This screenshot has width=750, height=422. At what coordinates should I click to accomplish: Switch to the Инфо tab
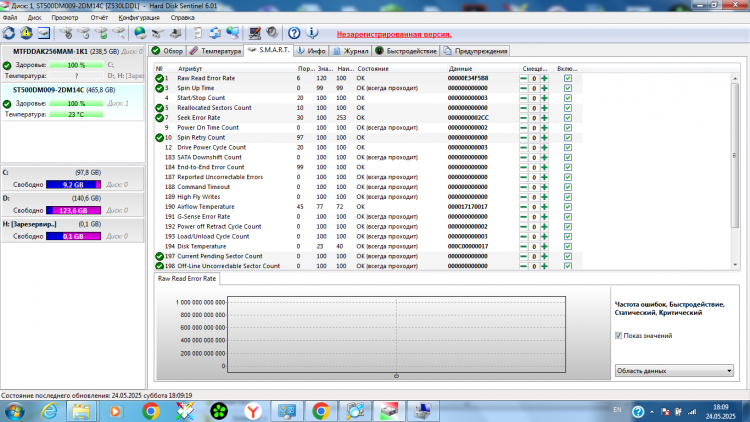[311, 51]
